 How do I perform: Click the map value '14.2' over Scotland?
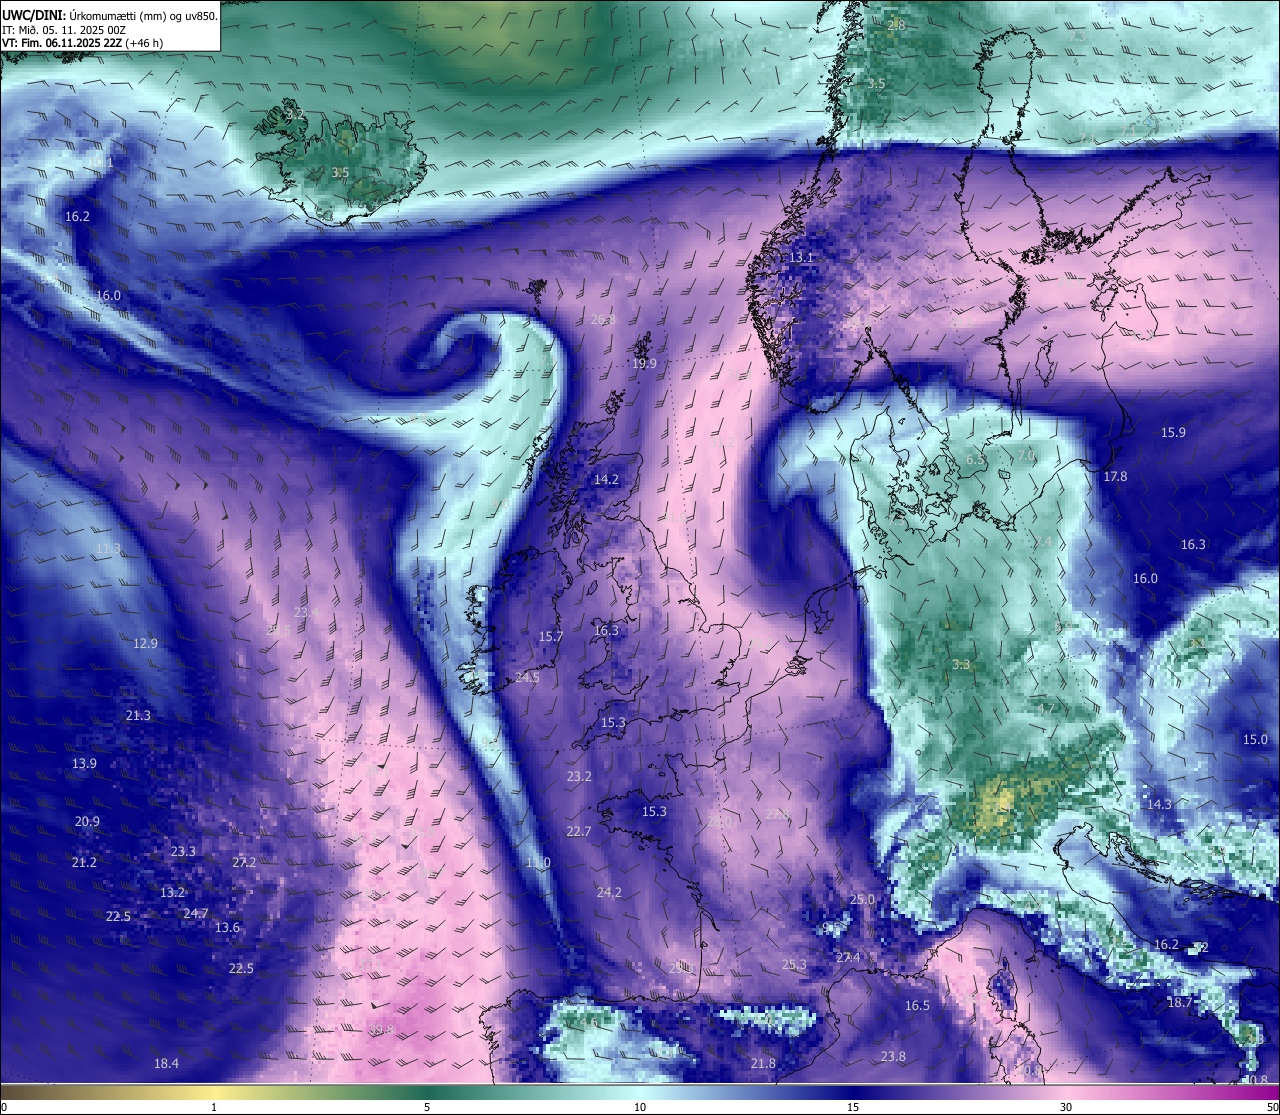pyautogui.click(x=606, y=480)
